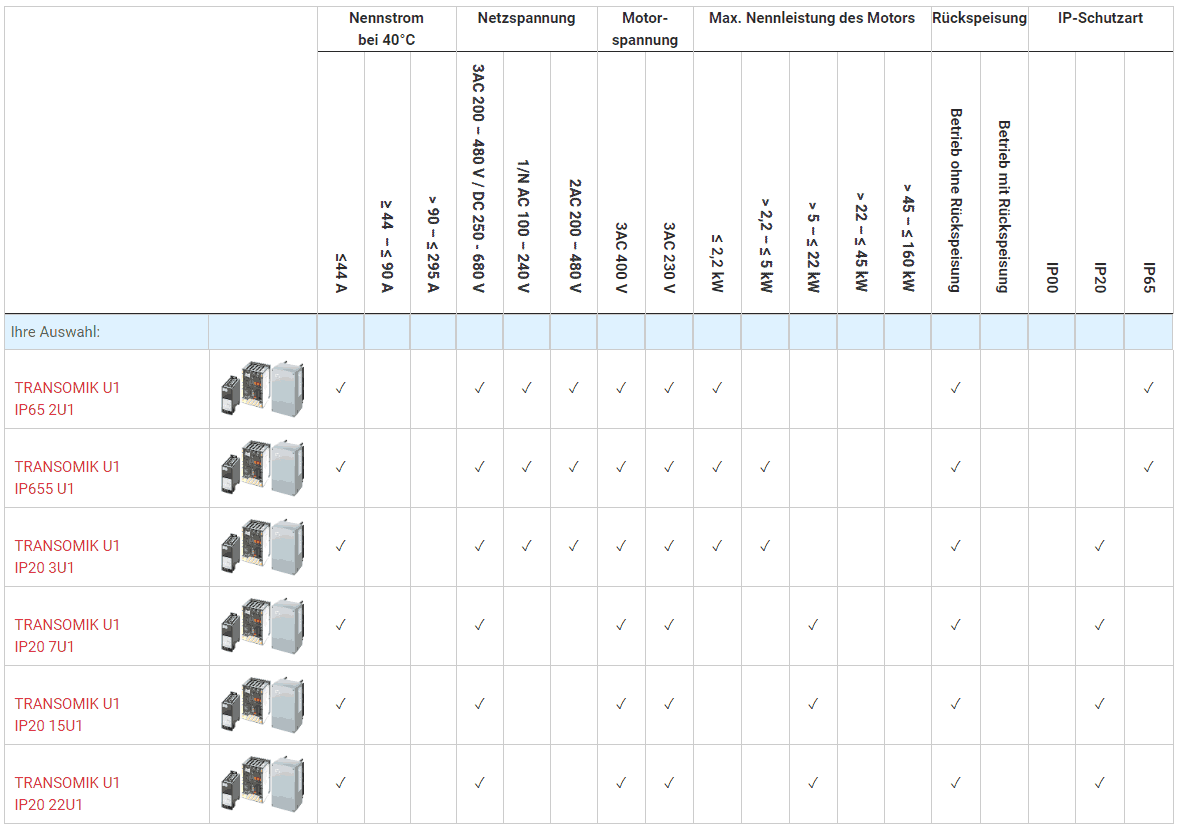Click the Betrieb ohne Rückspeisung checkmark in IP20 22U1 row

[956, 783]
